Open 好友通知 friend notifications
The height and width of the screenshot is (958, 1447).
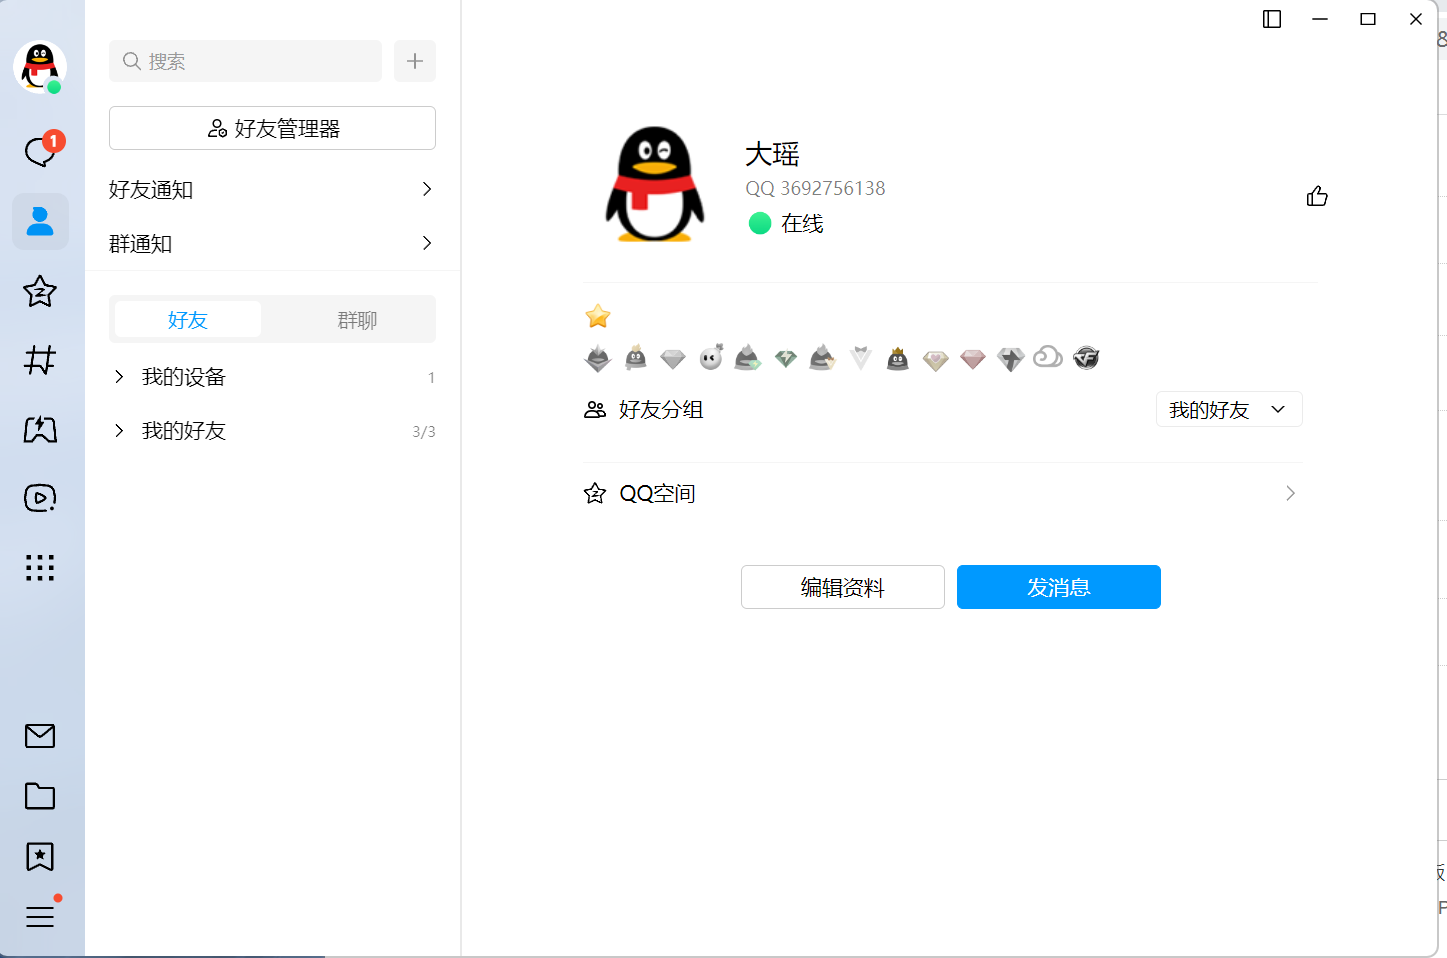272,189
